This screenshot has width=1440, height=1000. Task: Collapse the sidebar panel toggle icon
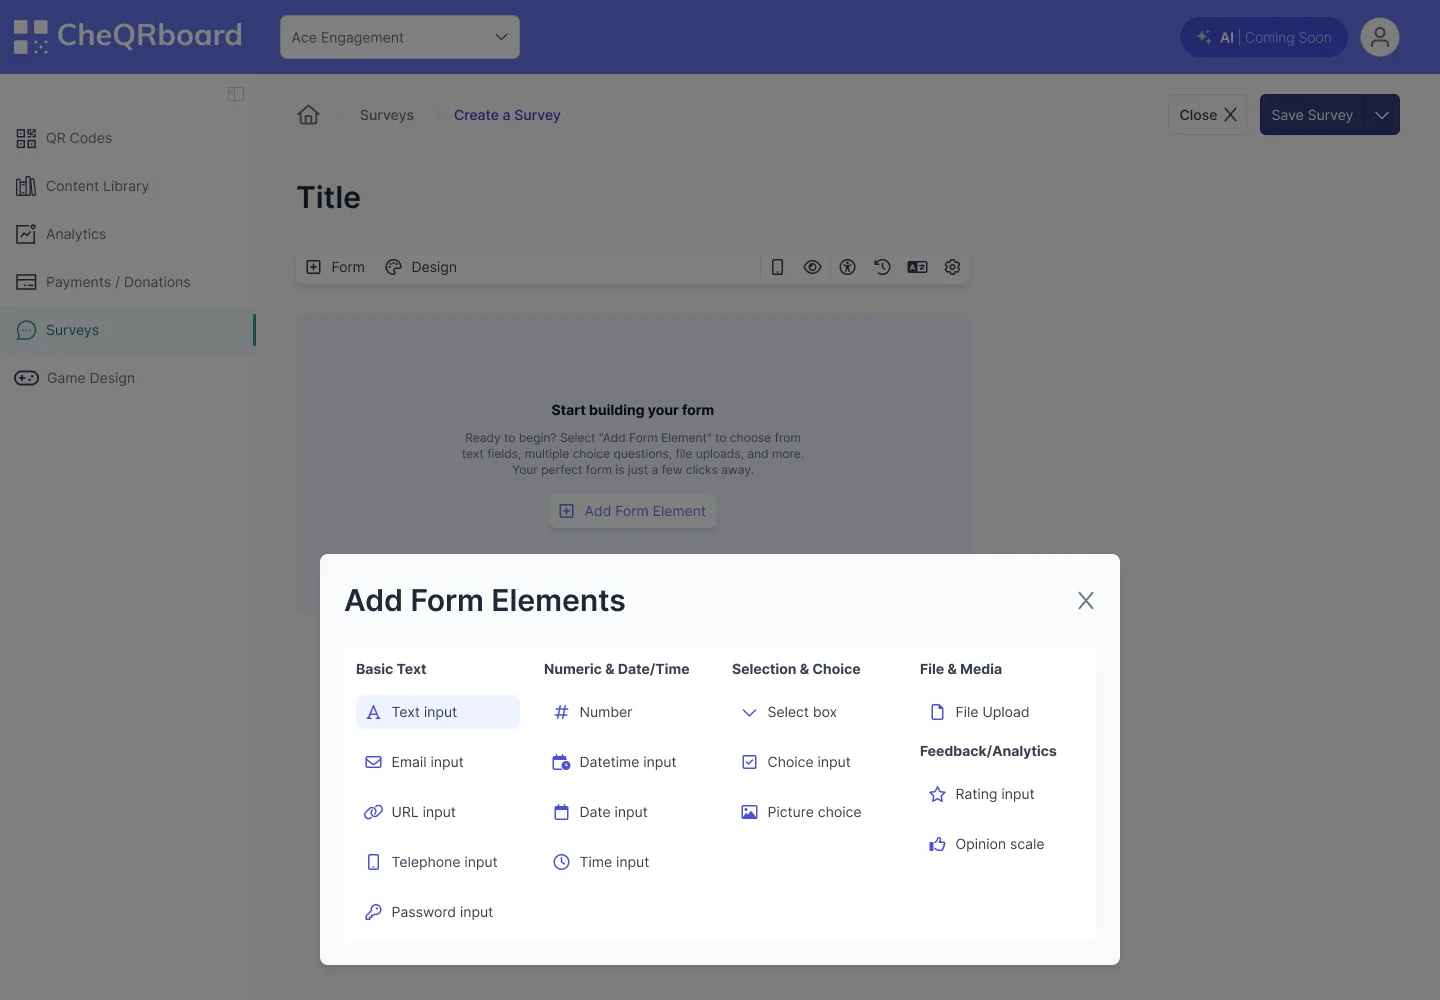[x=236, y=94]
